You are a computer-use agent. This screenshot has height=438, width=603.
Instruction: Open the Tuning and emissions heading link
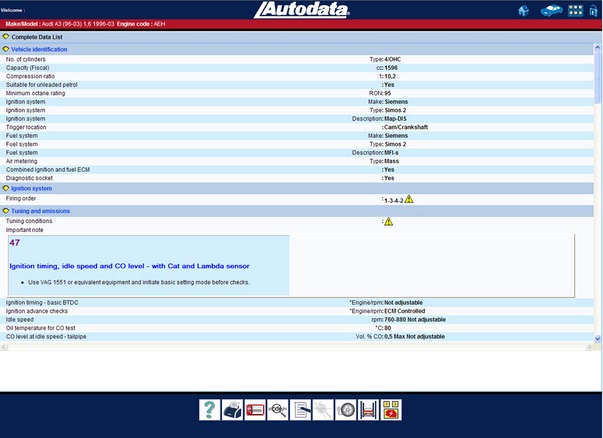coord(40,211)
